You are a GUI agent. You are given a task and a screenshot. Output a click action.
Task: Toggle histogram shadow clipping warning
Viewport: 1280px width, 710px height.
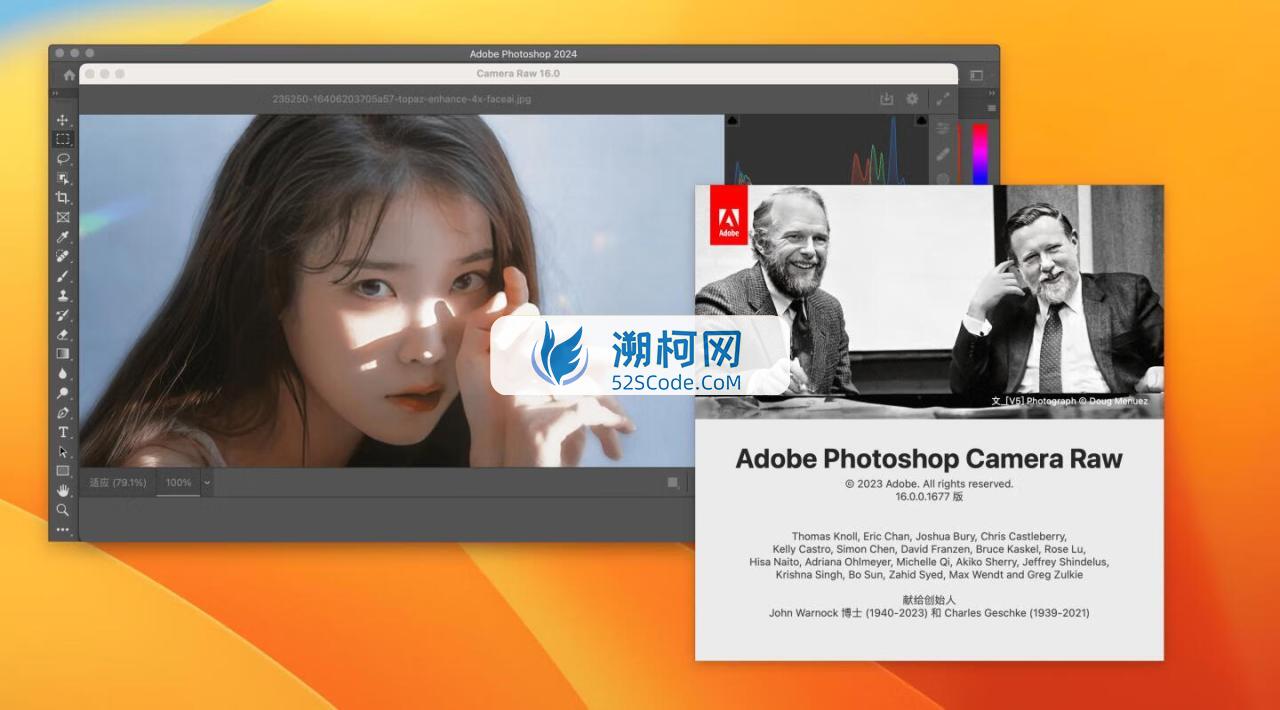[x=732, y=121]
